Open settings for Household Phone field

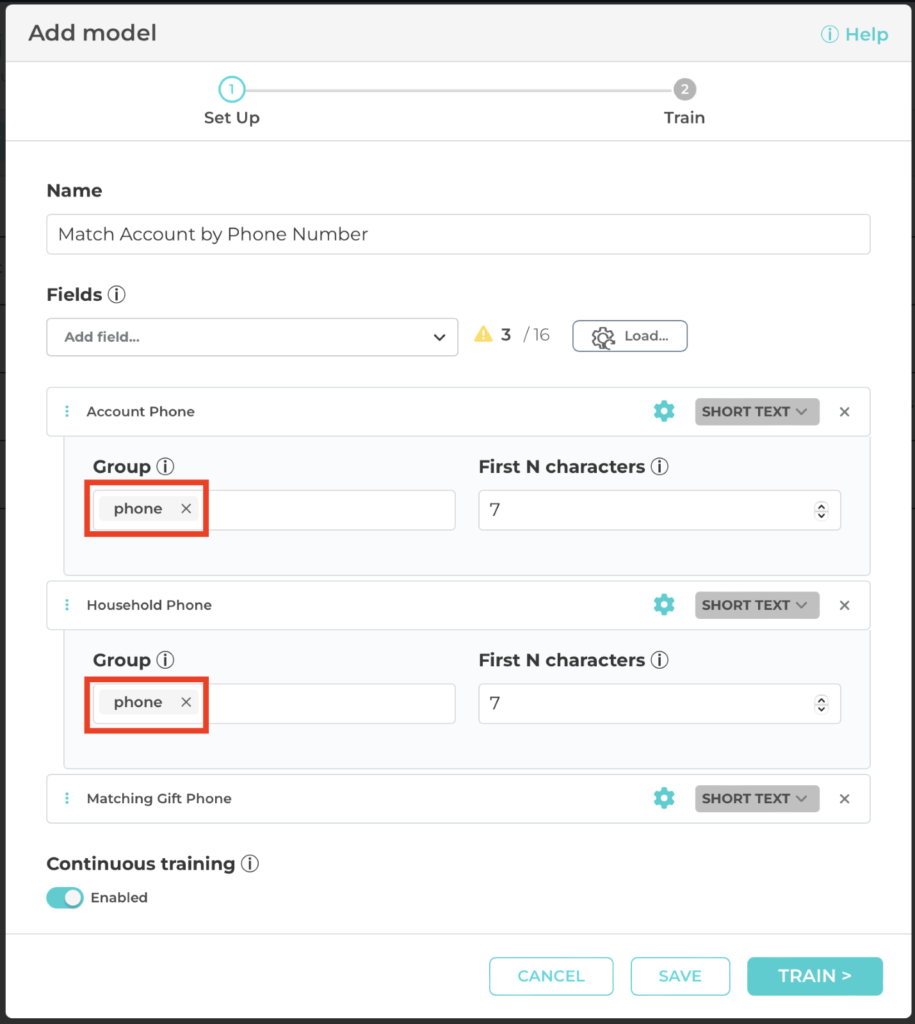664,604
